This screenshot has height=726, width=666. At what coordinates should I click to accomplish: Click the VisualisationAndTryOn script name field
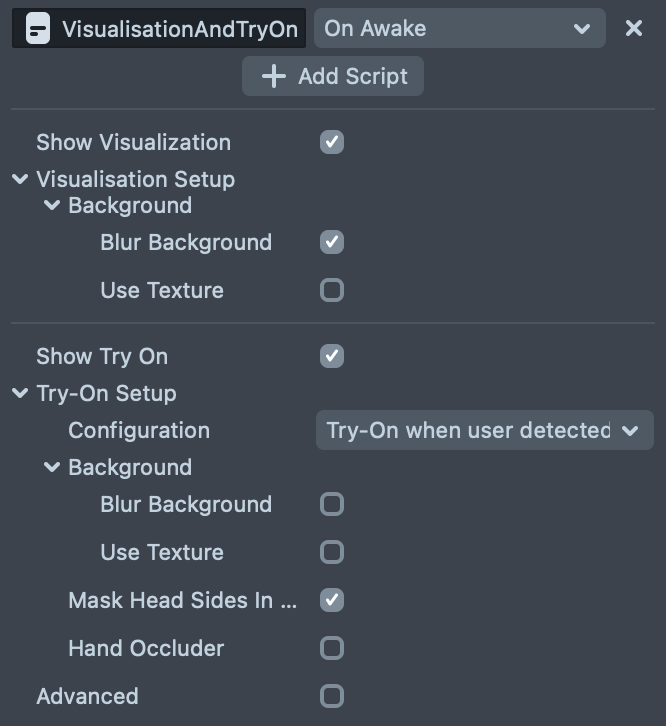(179, 29)
